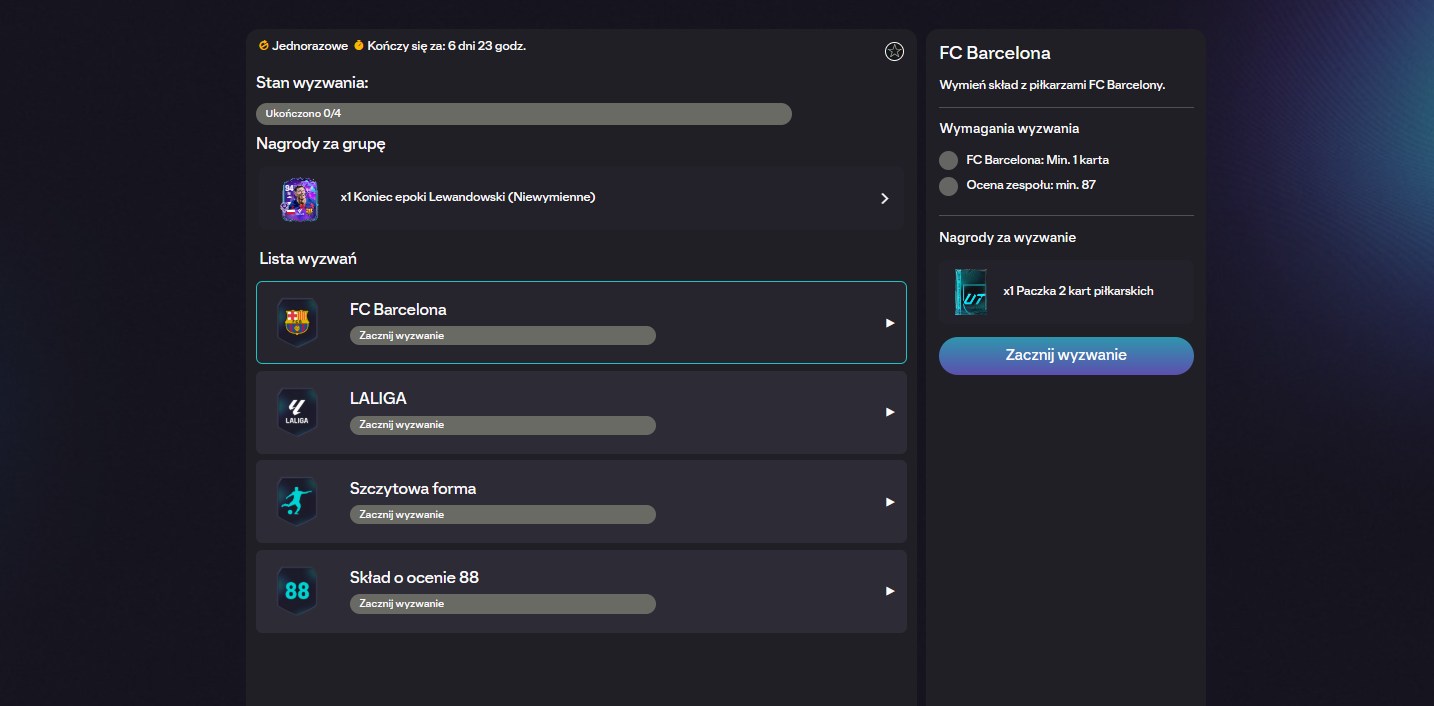Expand the Koniec epoki Lewandowski reward chevron
Image resolution: width=1434 pixels, height=706 pixels.
(x=884, y=198)
